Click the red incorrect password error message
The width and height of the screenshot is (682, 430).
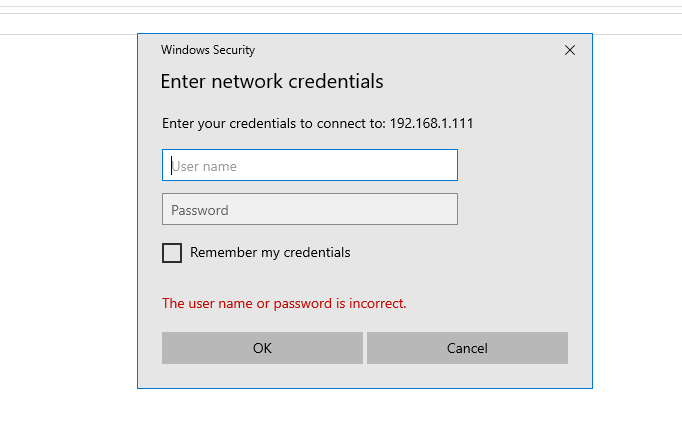point(284,303)
